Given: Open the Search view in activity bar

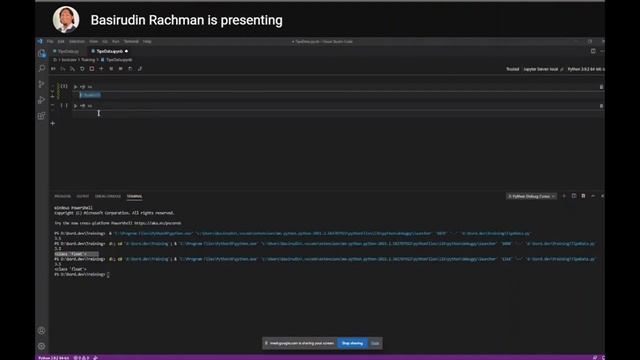Looking at the screenshot, I should click(42, 68).
